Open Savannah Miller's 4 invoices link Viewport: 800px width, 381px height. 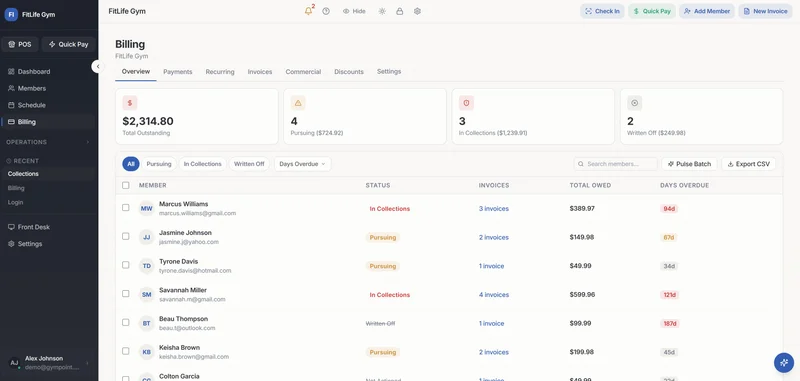click(493, 295)
